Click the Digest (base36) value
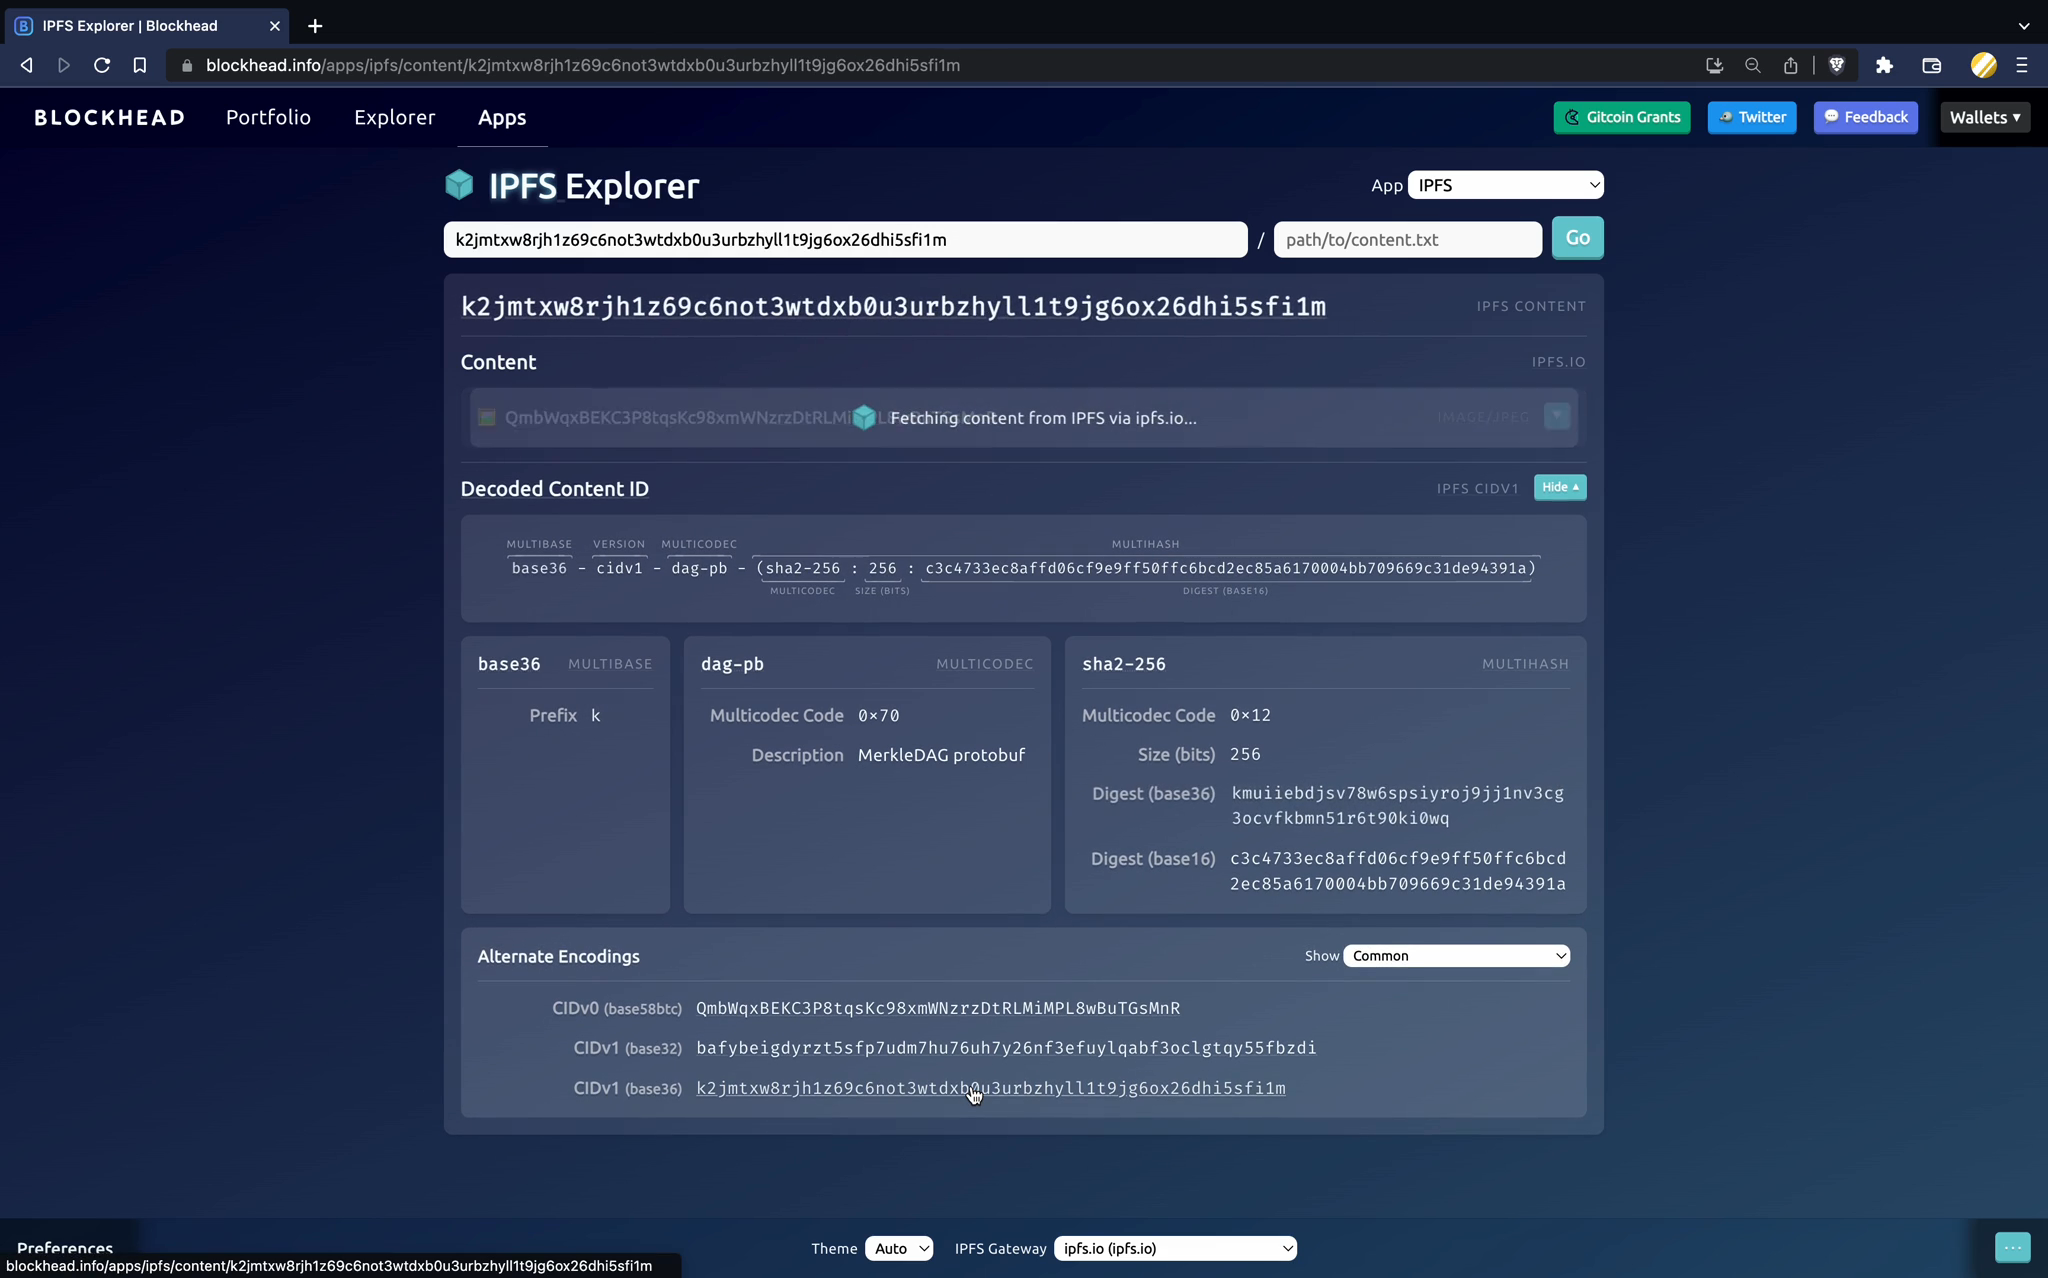The width and height of the screenshot is (2048, 1278). (x=1398, y=806)
